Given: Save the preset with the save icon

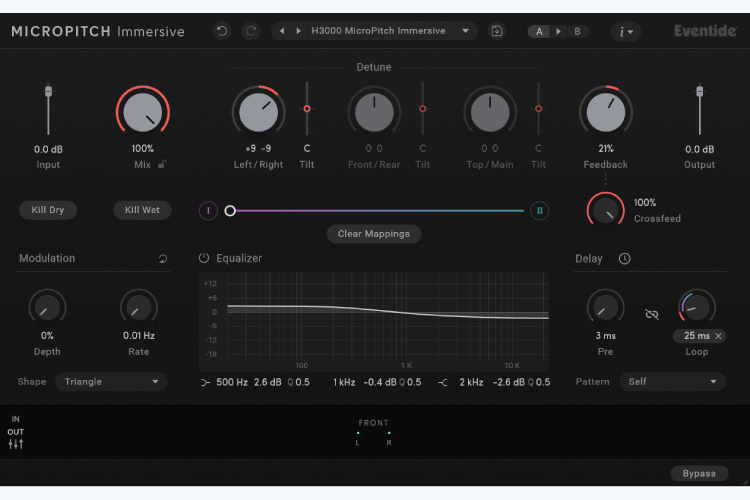Looking at the screenshot, I should pos(497,31).
